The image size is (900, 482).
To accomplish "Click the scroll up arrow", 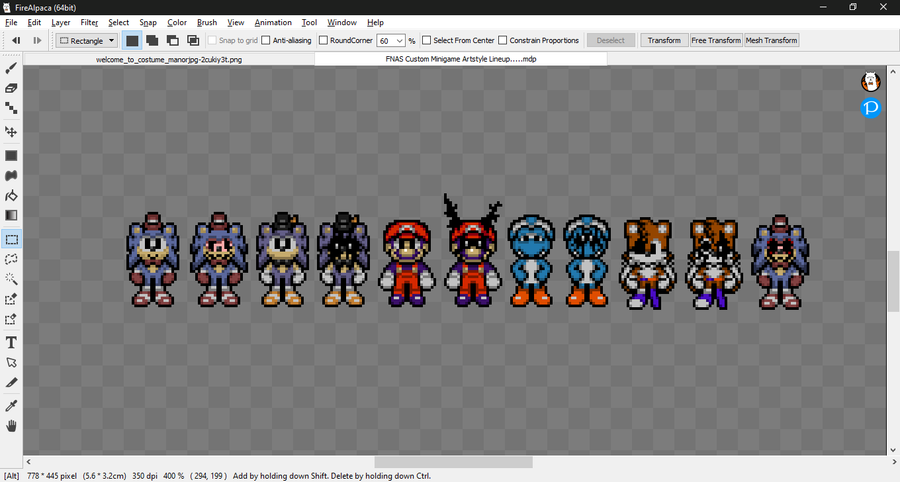I will click(893, 71).
